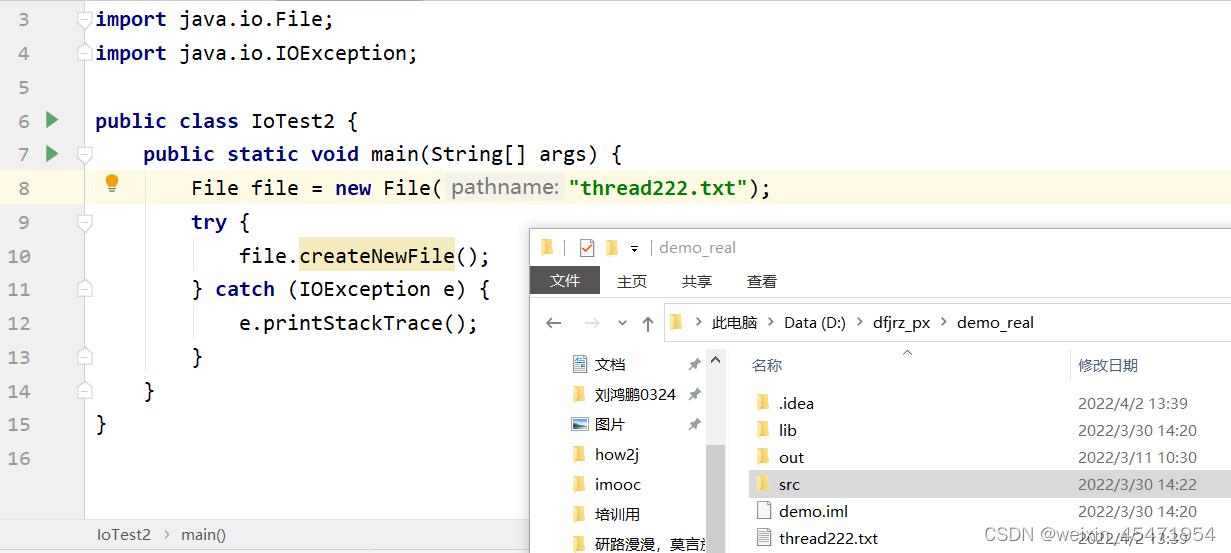The image size is (1231, 553).
Task: Click printStackTrace call on line 12
Action: 353,323
